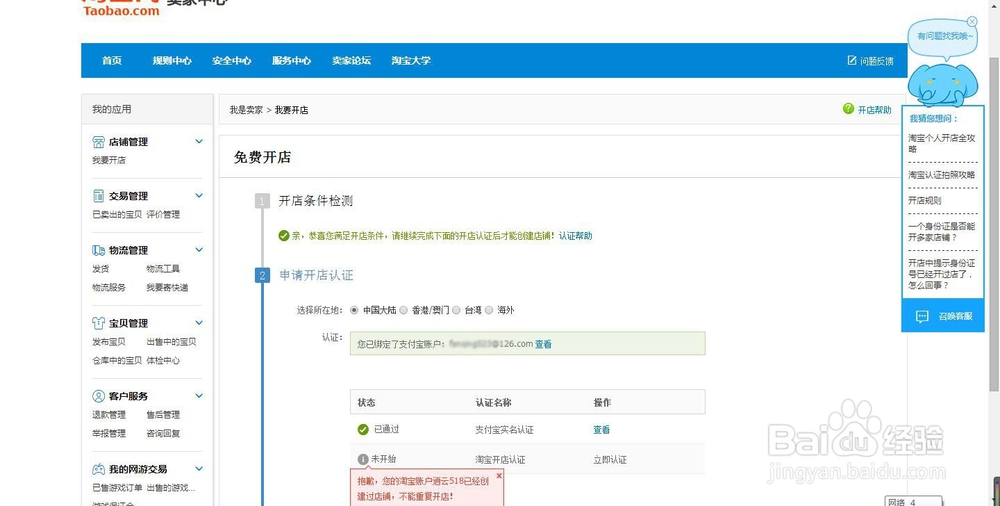Click the customer service (客户服务) person icon
Screen dimensions: 1000x506
click(98, 396)
